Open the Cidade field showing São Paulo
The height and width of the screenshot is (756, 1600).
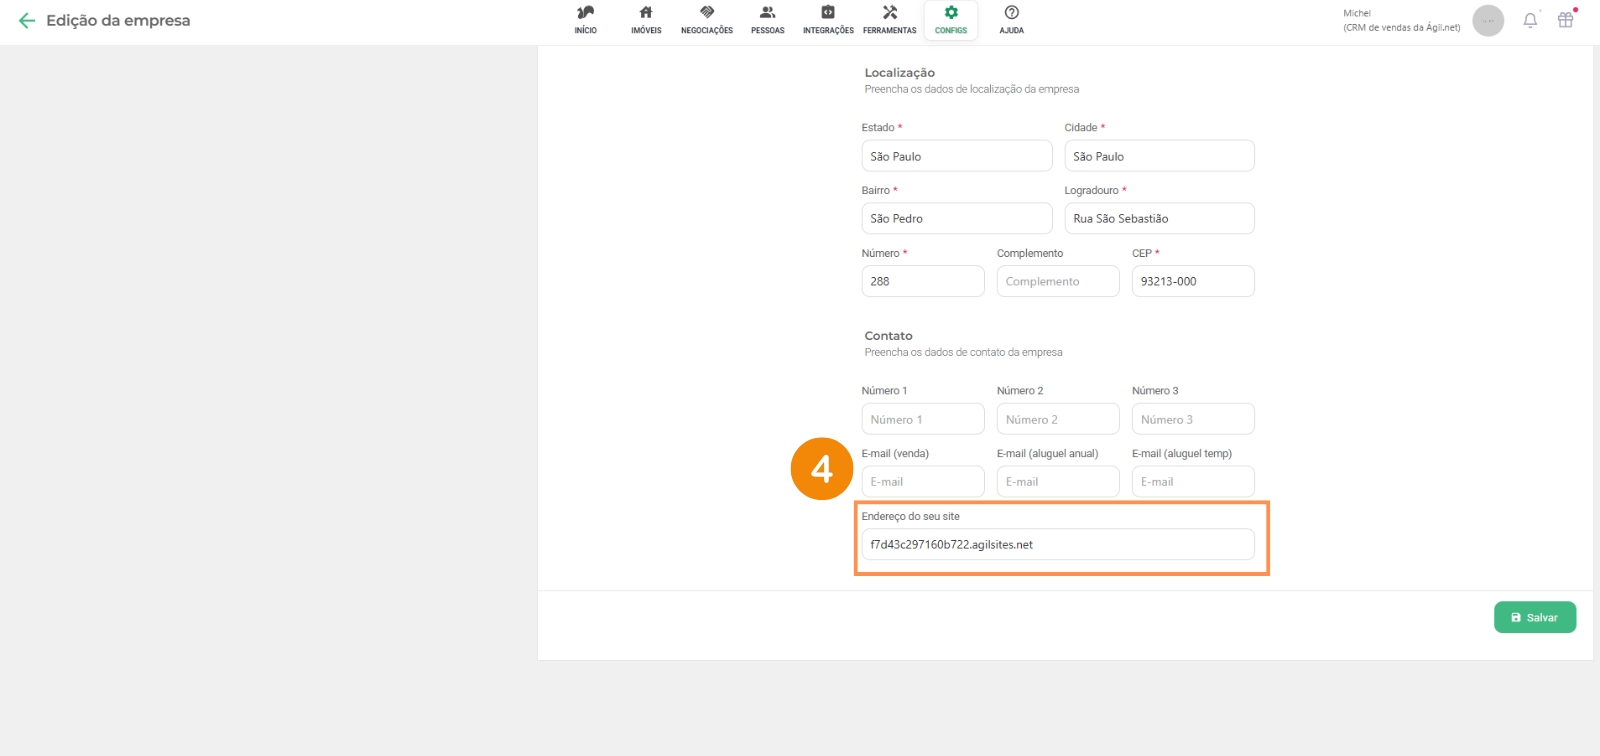[x=1159, y=156]
